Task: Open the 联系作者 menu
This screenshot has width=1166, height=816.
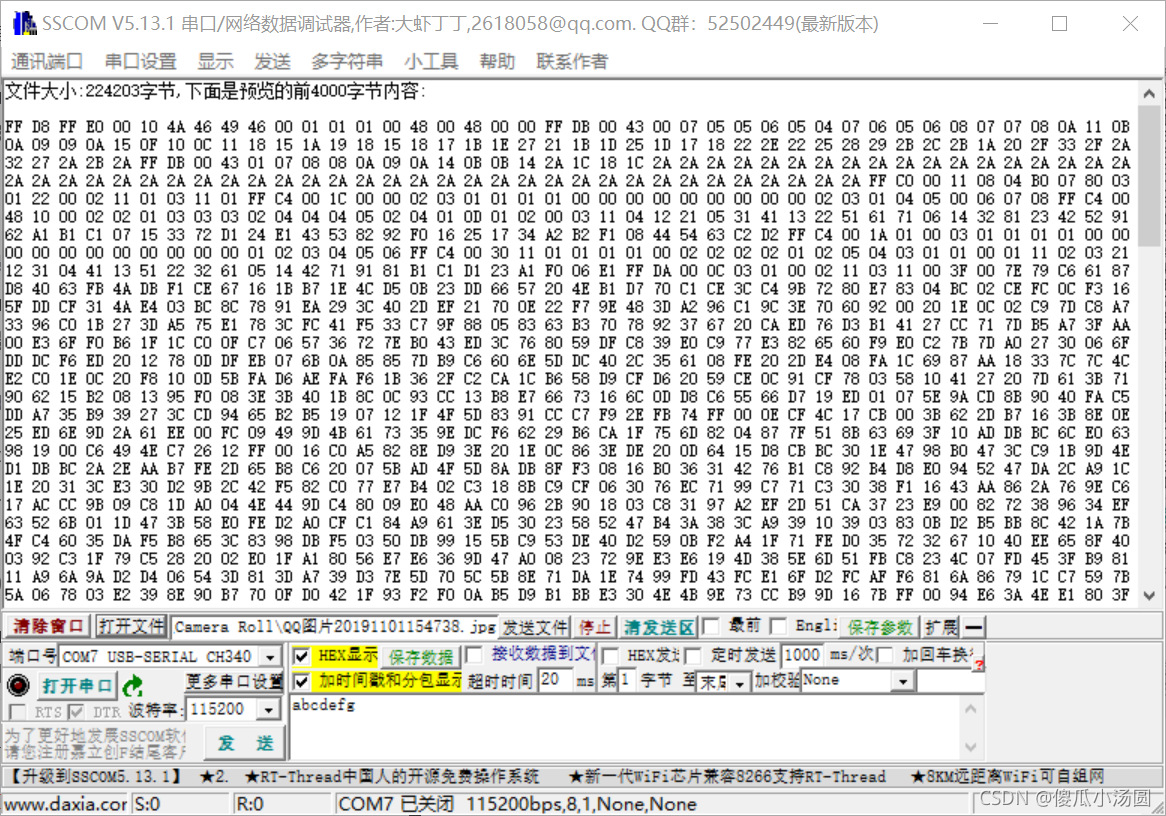Action: tap(572, 61)
